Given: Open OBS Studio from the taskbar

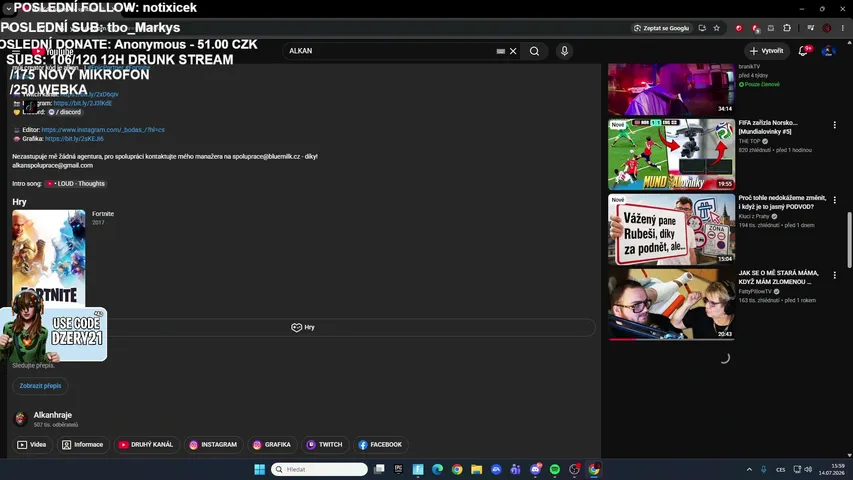Looking at the screenshot, I should click(x=574, y=469).
